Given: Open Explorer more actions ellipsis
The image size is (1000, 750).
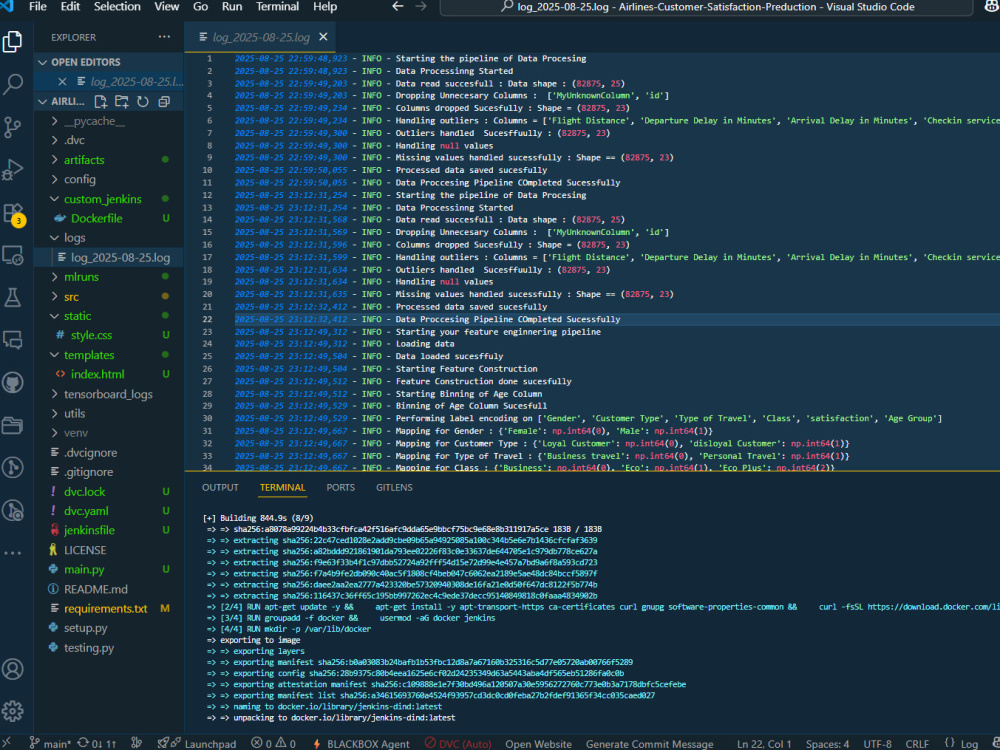Looking at the screenshot, I should [x=165, y=37].
